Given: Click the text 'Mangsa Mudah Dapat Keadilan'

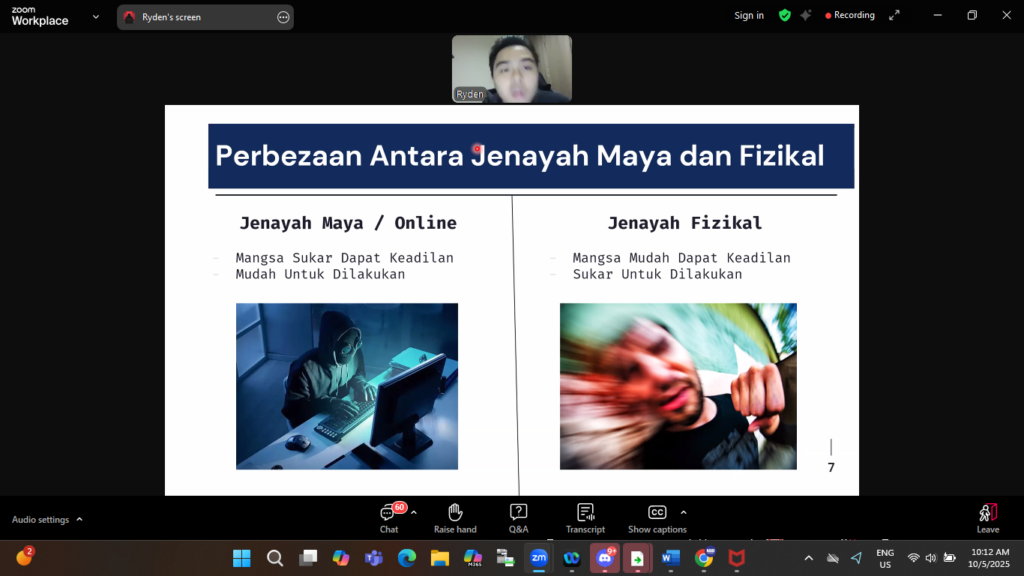Looking at the screenshot, I should (682, 258).
